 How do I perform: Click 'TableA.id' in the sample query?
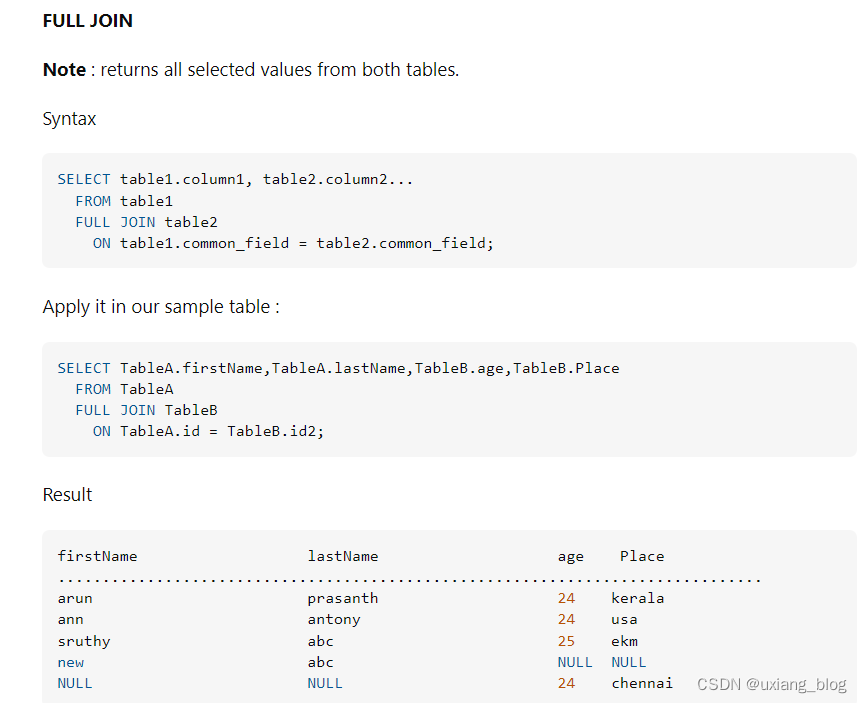(160, 431)
